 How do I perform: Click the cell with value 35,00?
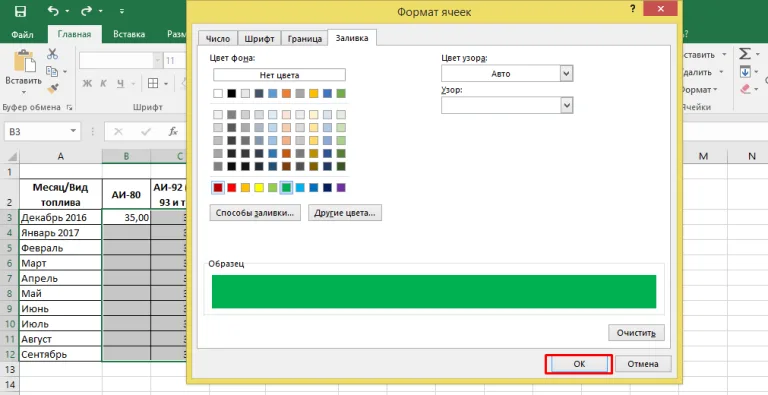[x=126, y=217]
